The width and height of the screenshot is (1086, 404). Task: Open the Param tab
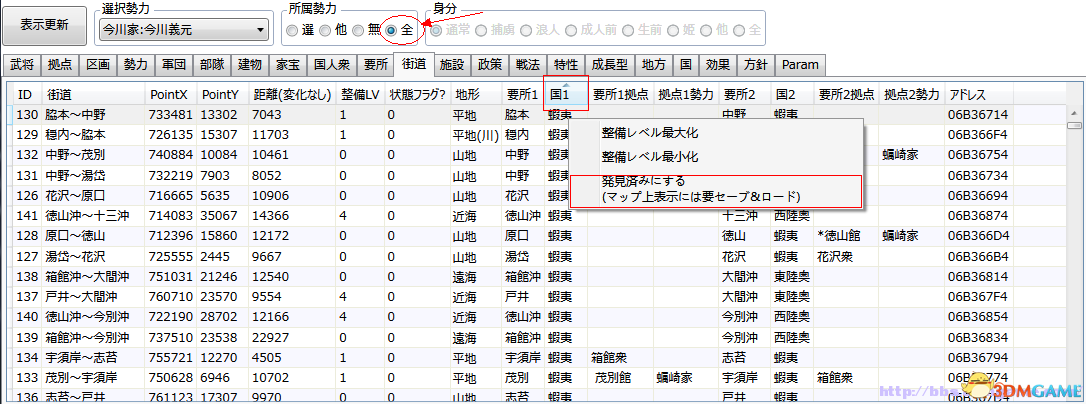(800, 65)
